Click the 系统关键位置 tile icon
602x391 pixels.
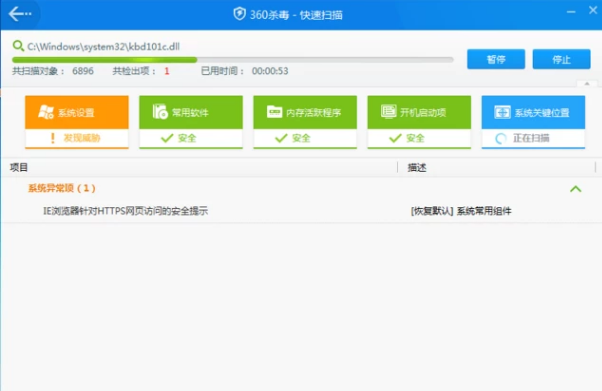(x=503, y=112)
